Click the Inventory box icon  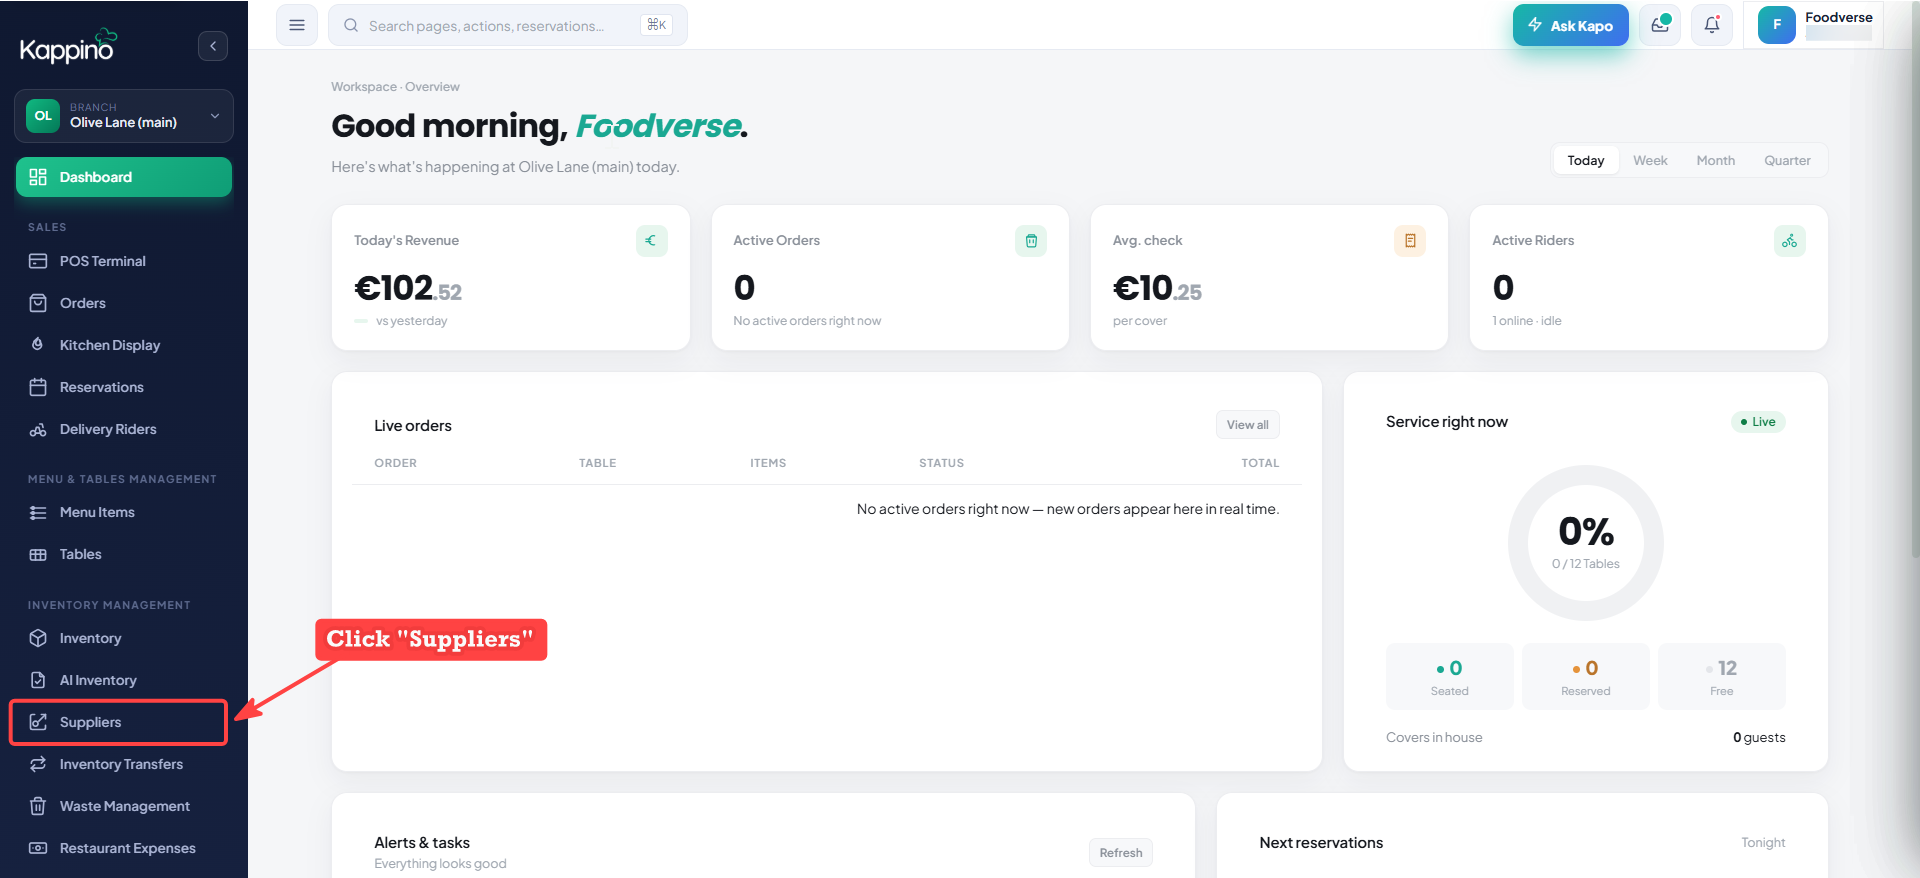(x=38, y=638)
